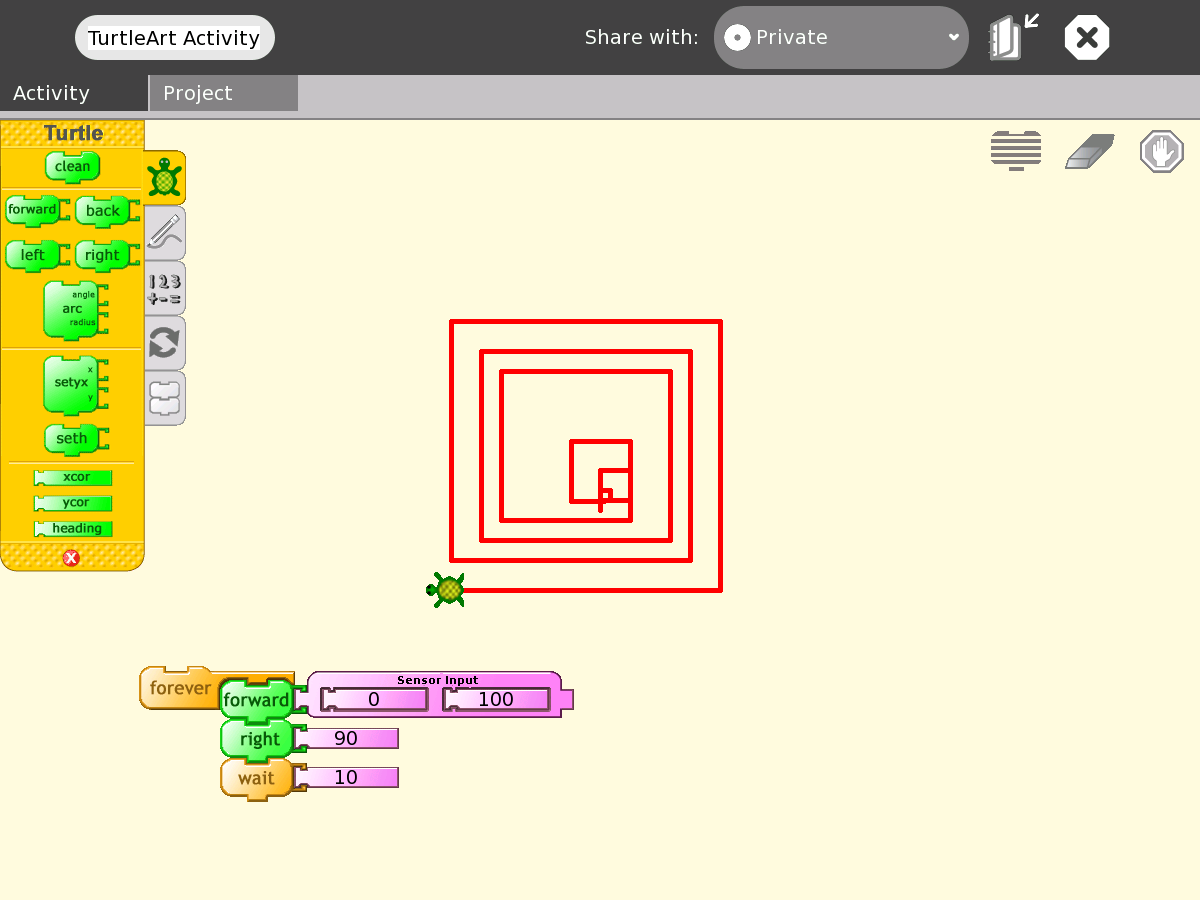Viewport: 1200px width, 900px height.
Task: Open the Flow palette tab
Action: click(165, 343)
